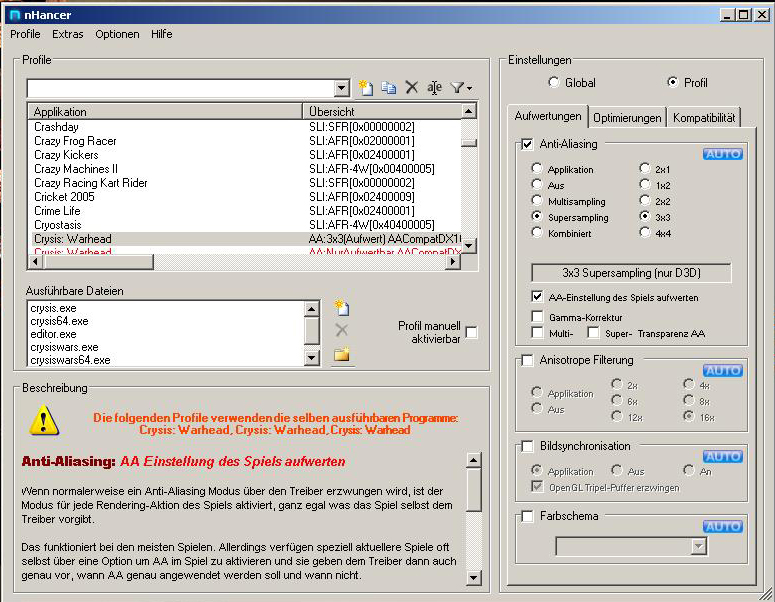775x602 pixels.
Task: Select the 2x2 anti-aliasing level
Action: click(x=645, y=200)
